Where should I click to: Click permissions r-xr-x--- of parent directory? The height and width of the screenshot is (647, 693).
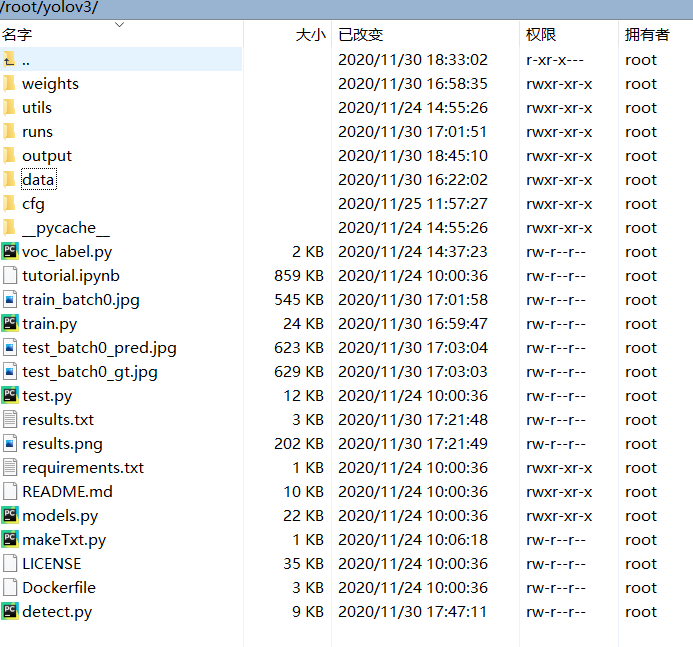pos(555,60)
